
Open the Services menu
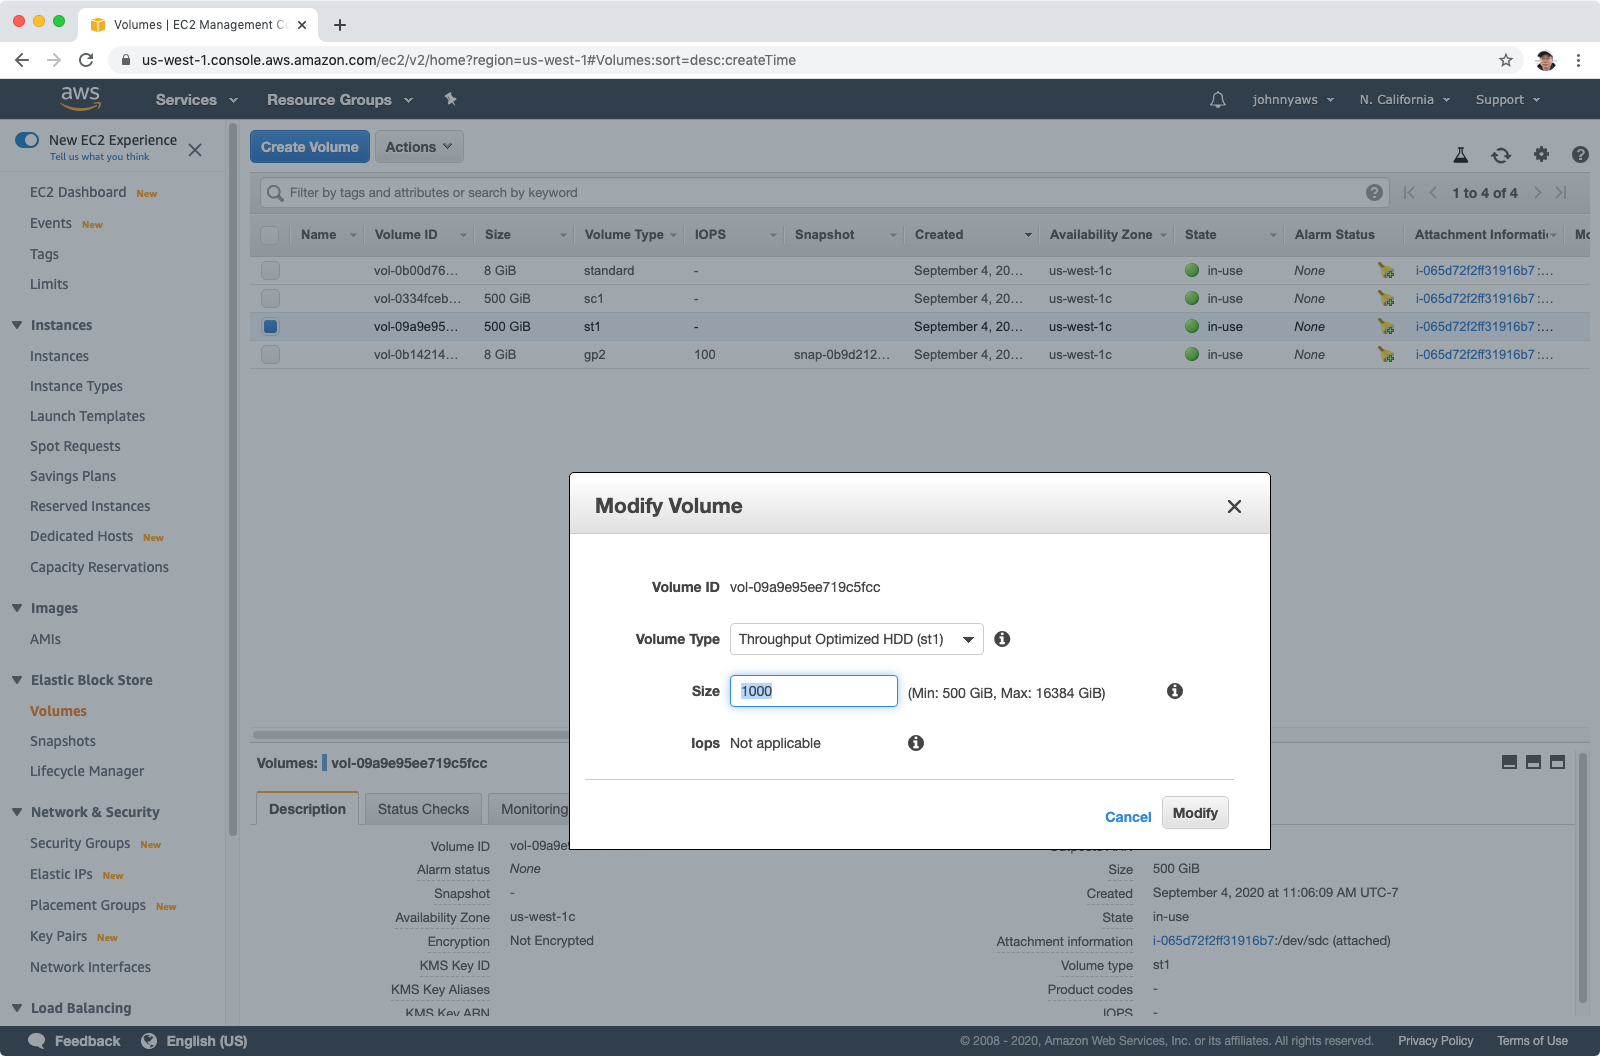click(x=197, y=100)
